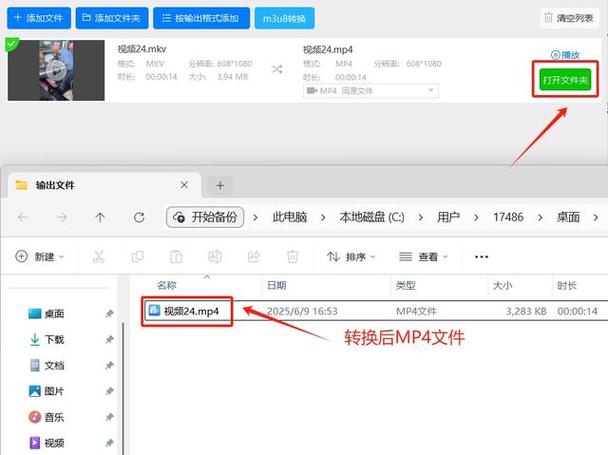Unpin 视频 using its pin icon
This screenshot has width=608, height=455.
coord(109,443)
